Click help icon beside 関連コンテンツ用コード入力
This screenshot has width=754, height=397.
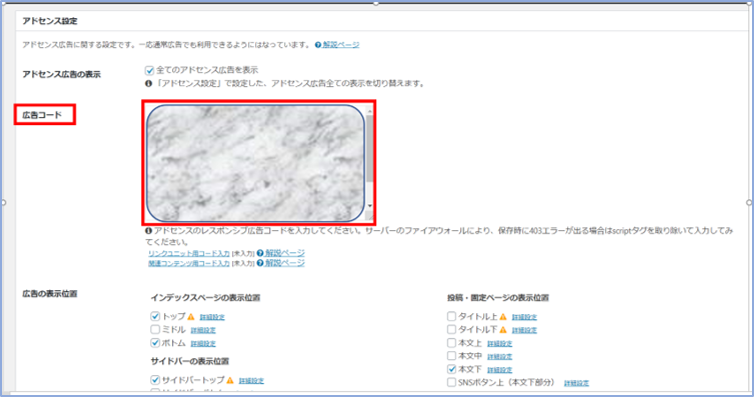260,263
